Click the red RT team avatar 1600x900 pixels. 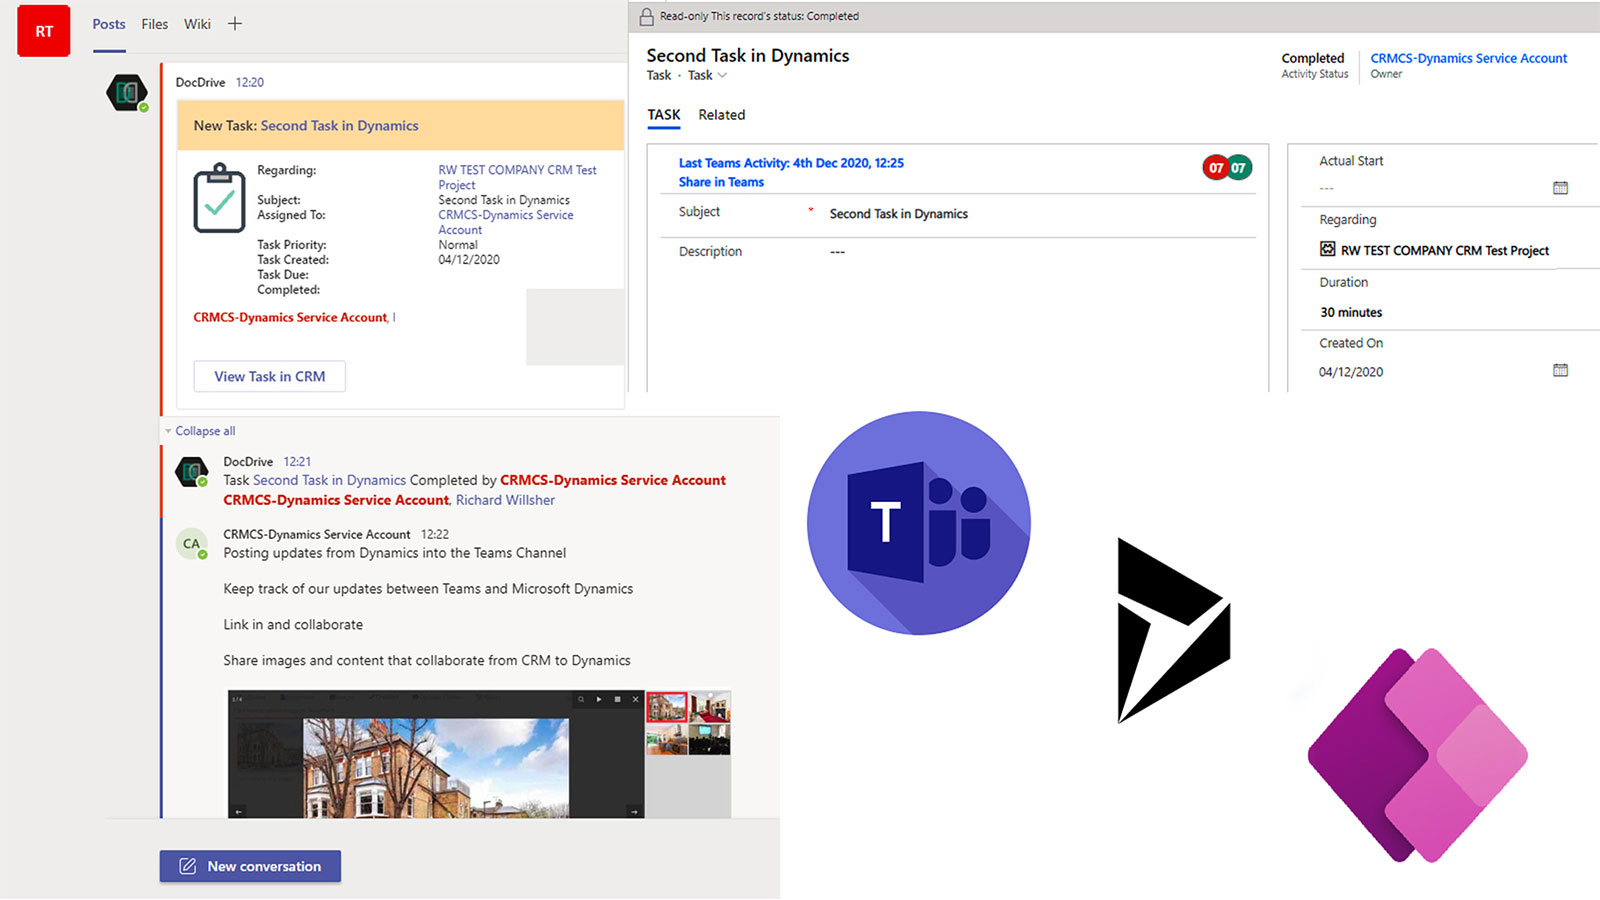tap(44, 30)
